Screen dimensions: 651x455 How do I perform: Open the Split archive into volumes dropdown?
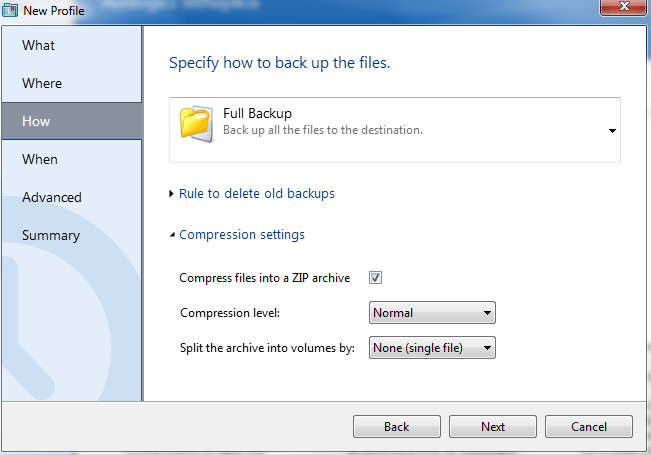pos(432,347)
